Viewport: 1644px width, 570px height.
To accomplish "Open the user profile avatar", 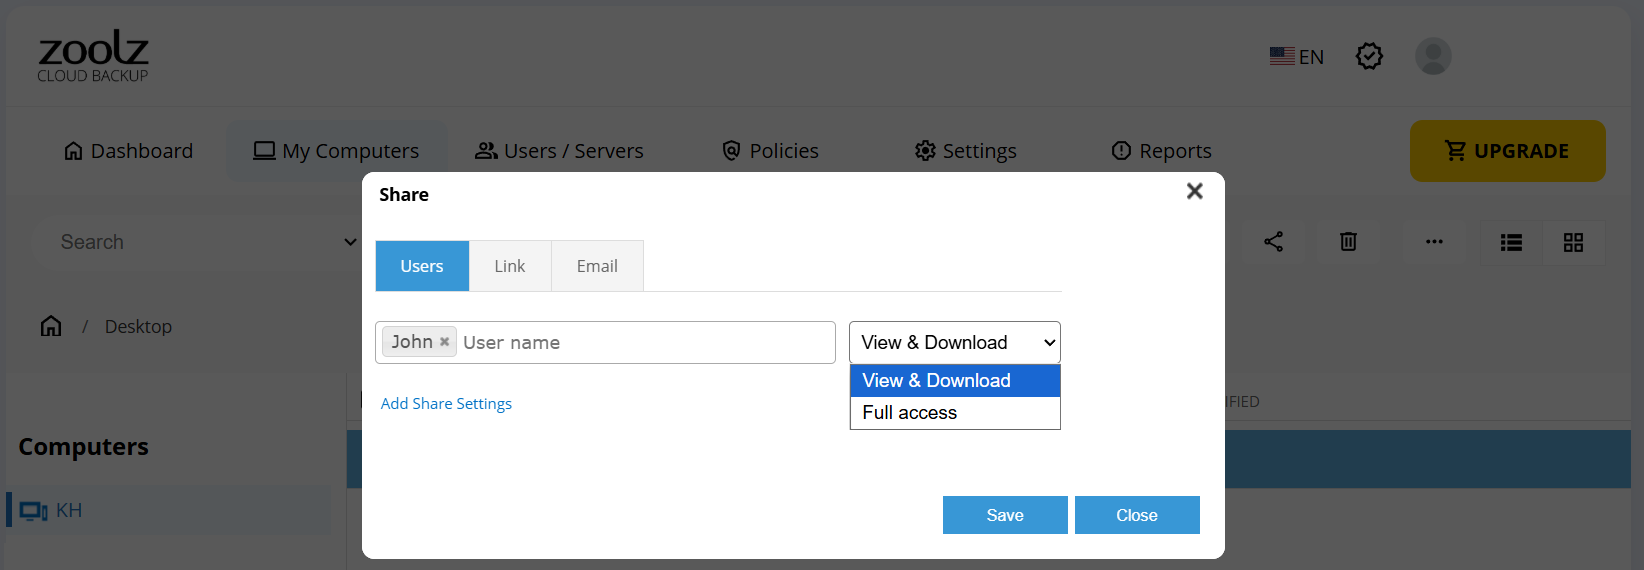I will tap(1432, 56).
